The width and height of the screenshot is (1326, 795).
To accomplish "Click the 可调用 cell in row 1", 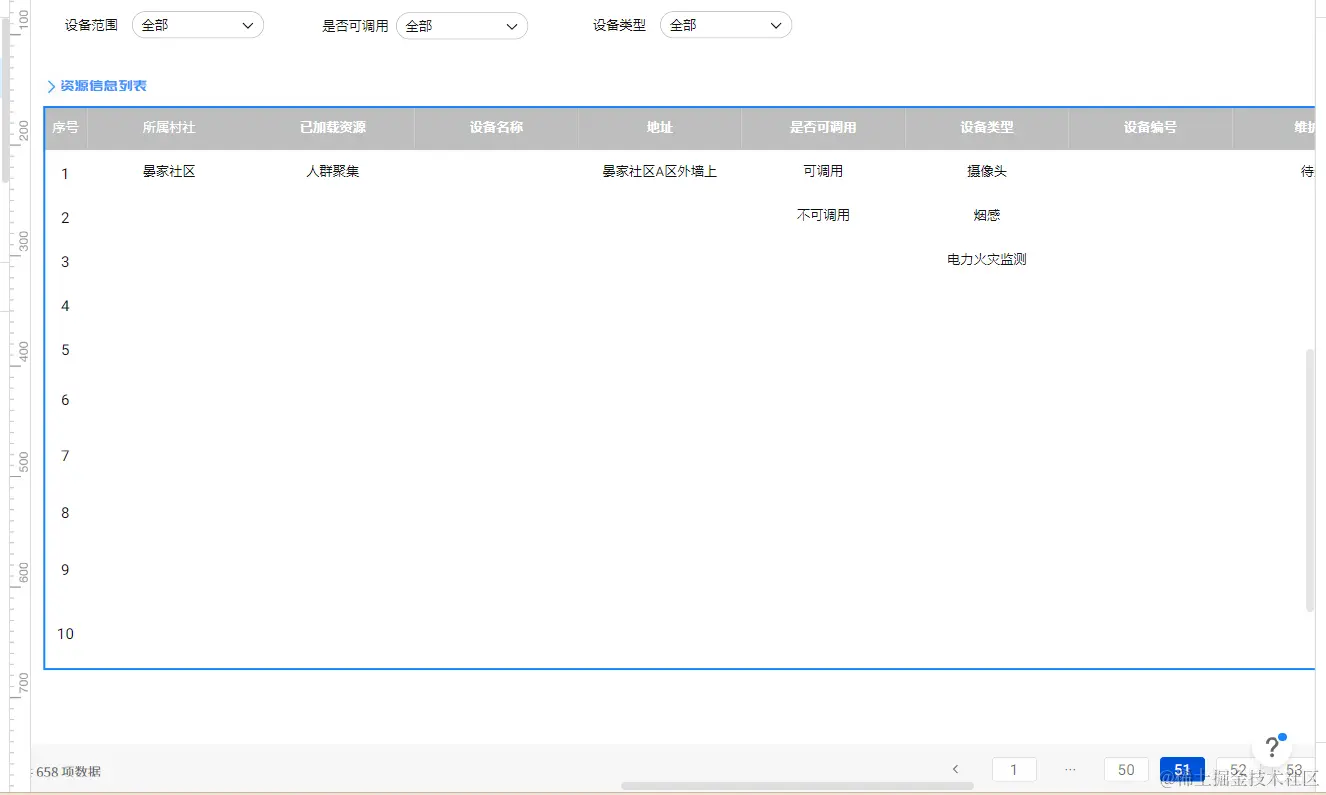I will tap(823, 172).
